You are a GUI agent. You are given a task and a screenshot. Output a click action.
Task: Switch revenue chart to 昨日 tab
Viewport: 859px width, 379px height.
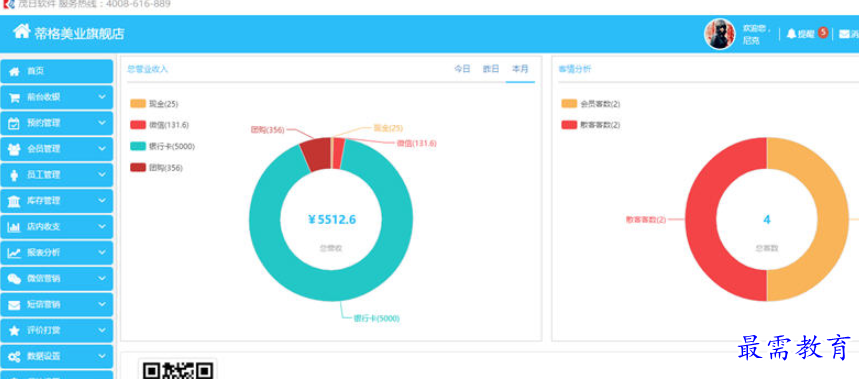pos(491,69)
